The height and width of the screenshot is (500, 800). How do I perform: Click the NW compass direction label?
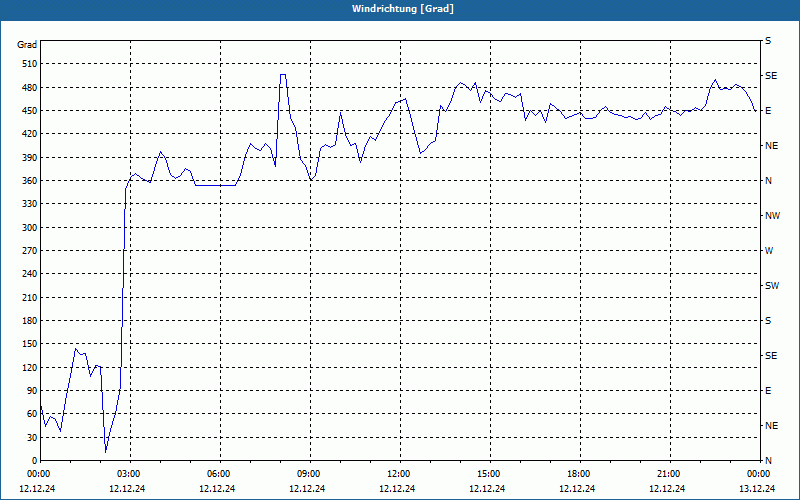[772, 216]
